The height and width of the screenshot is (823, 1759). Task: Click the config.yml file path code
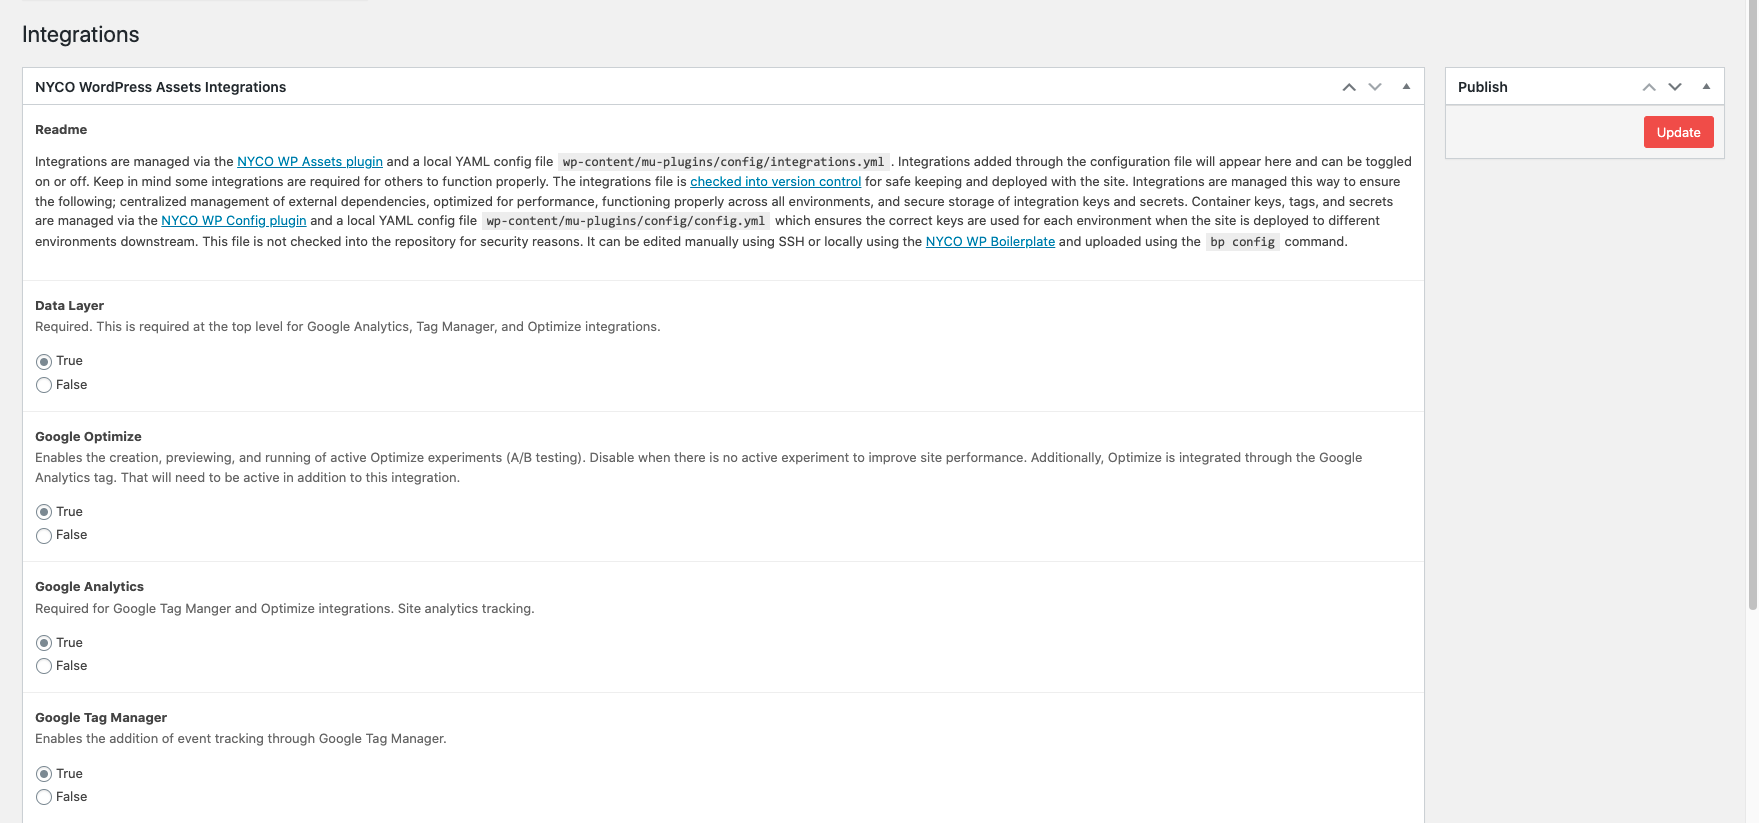tap(625, 221)
